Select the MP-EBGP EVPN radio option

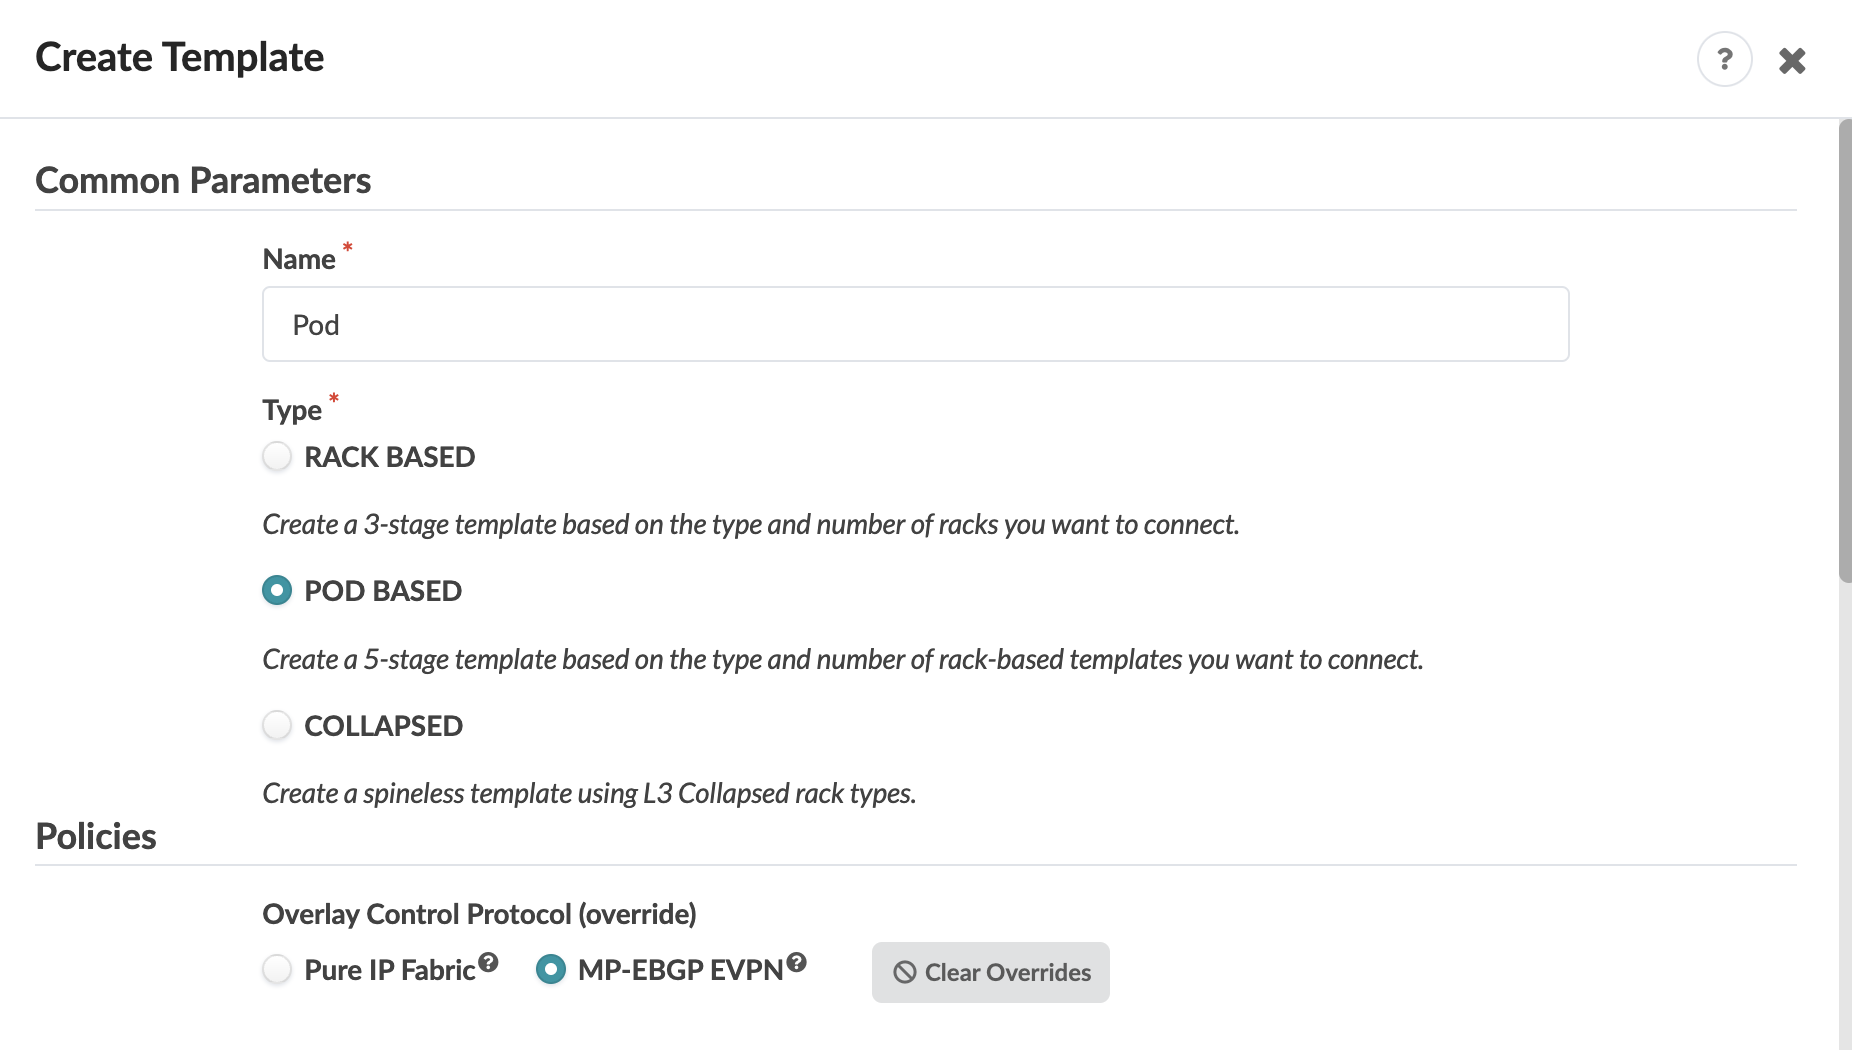click(551, 969)
